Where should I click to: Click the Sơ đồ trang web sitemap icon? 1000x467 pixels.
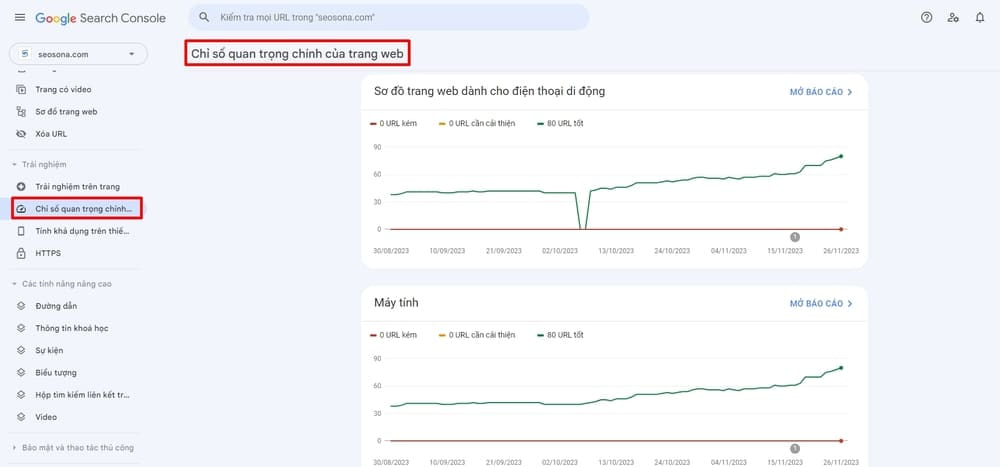pyautogui.click(x=21, y=112)
